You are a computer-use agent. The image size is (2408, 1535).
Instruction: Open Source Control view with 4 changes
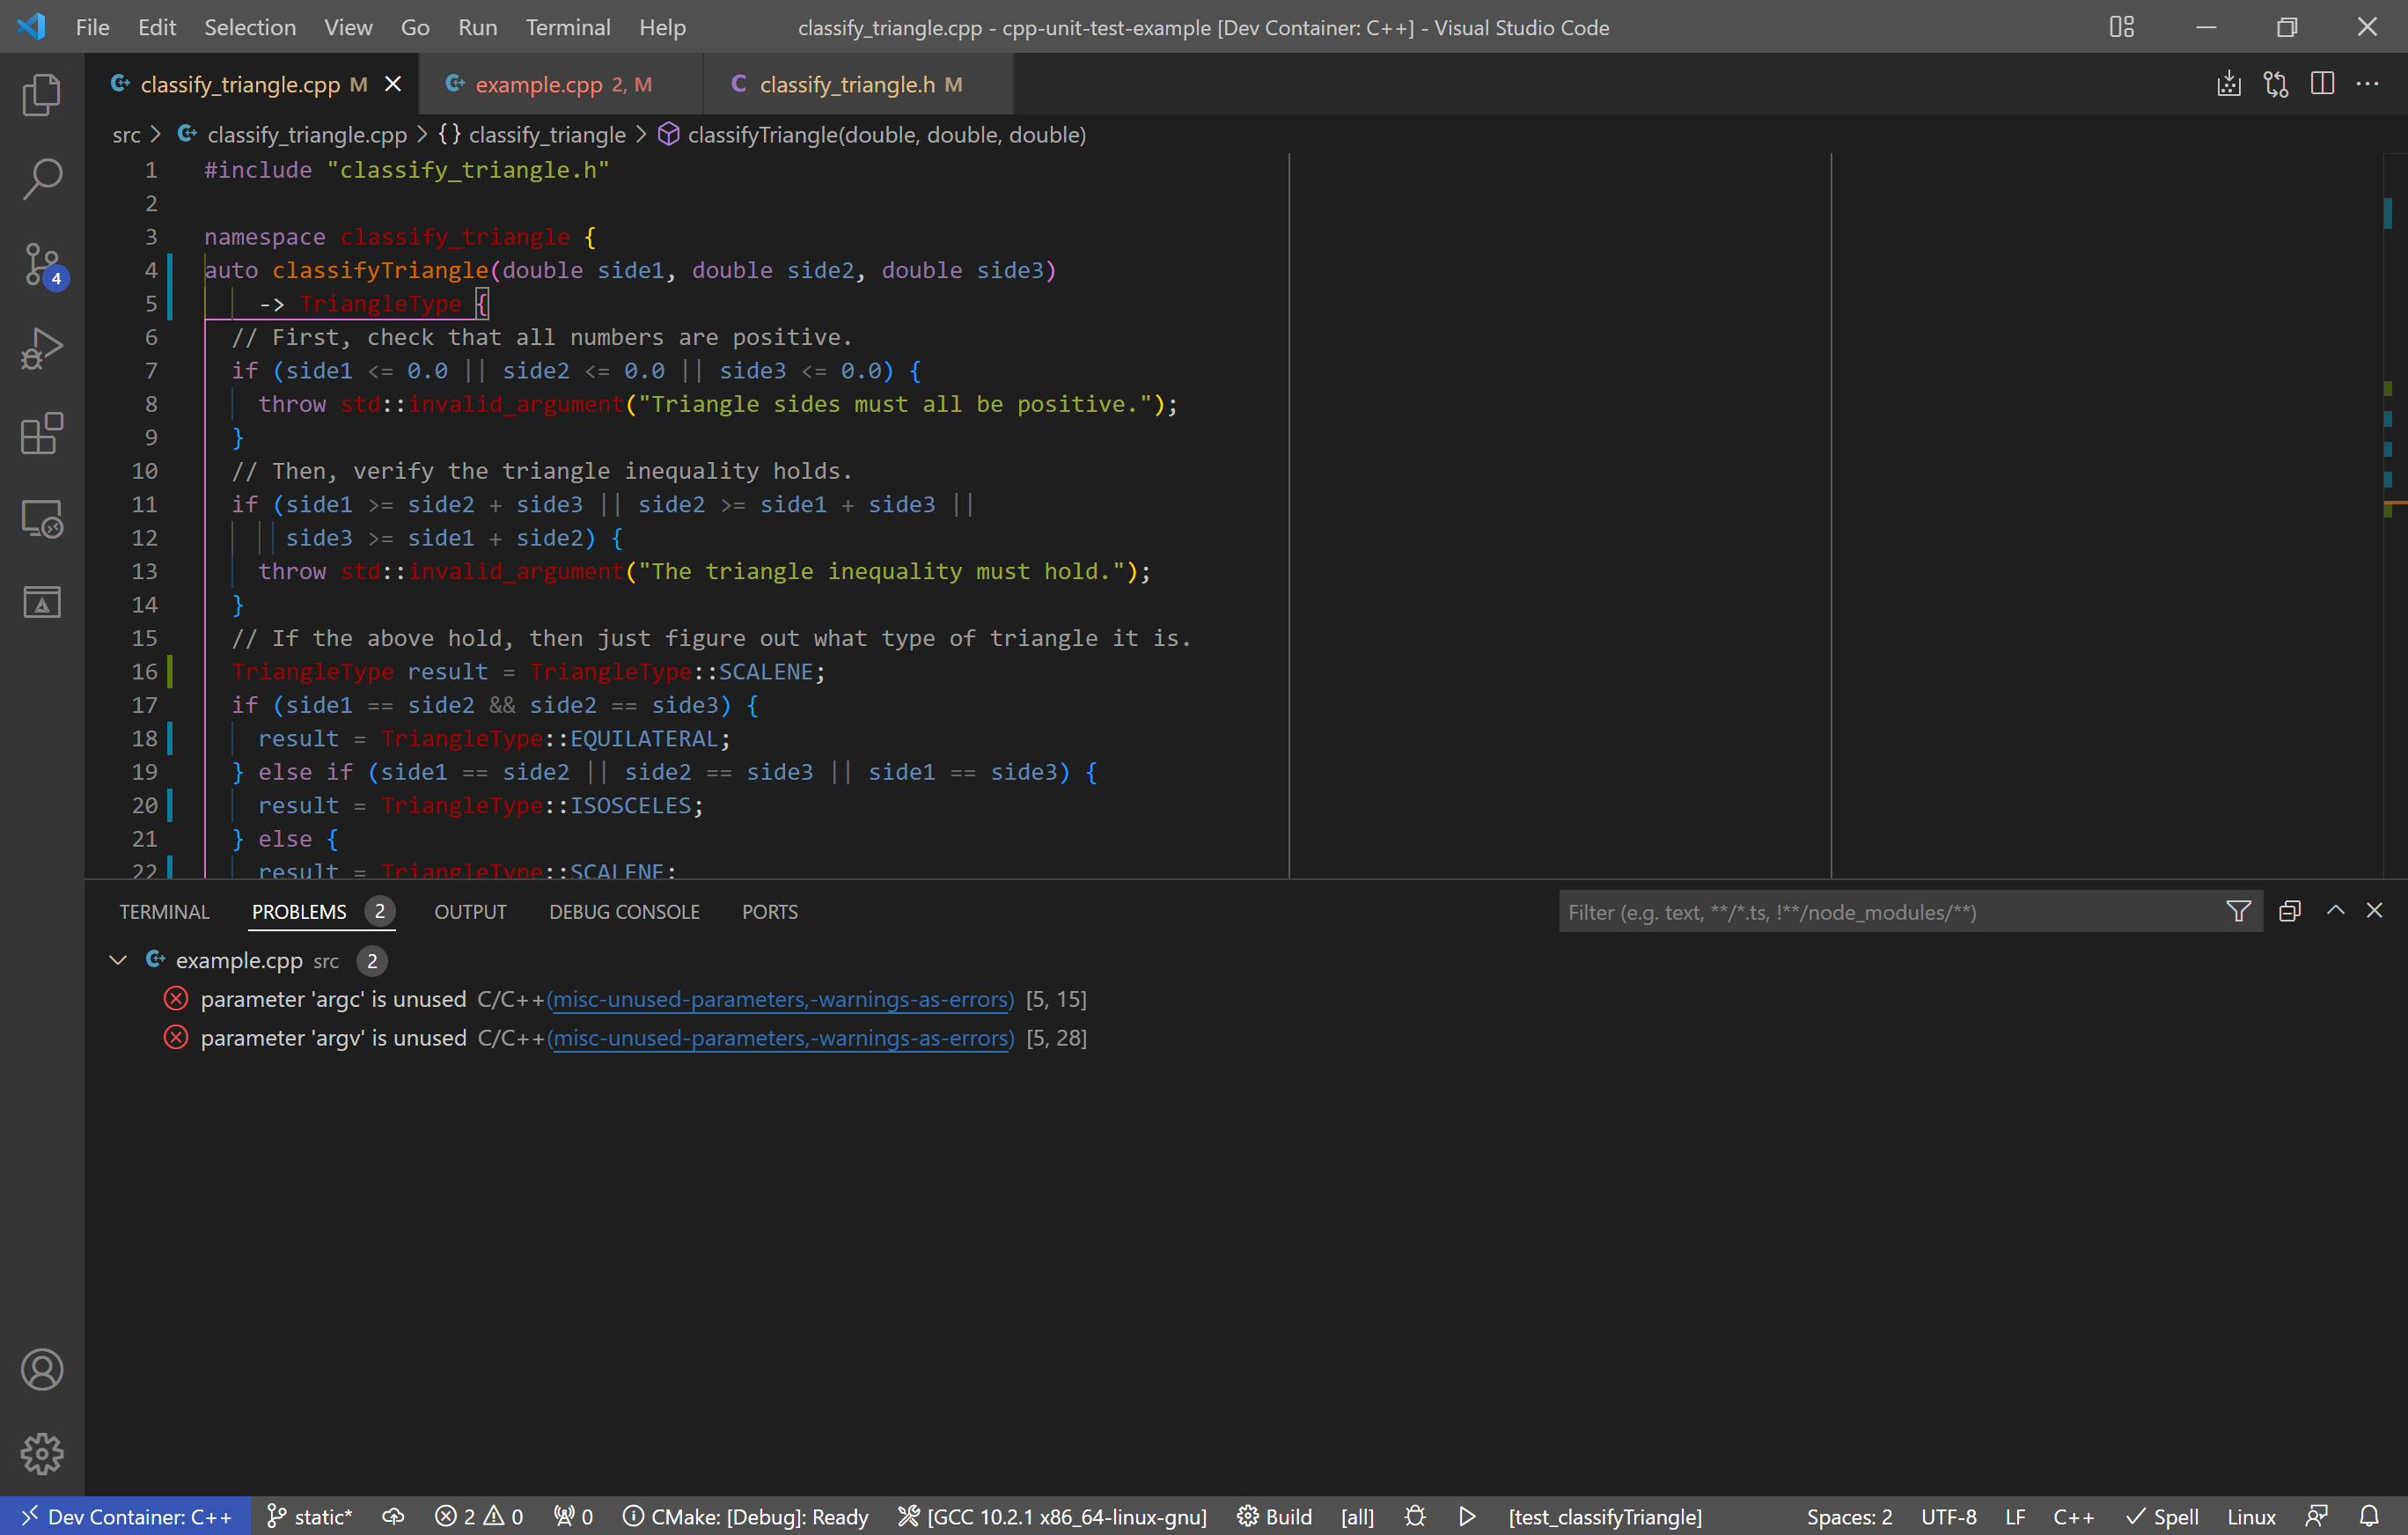point(42,265)
